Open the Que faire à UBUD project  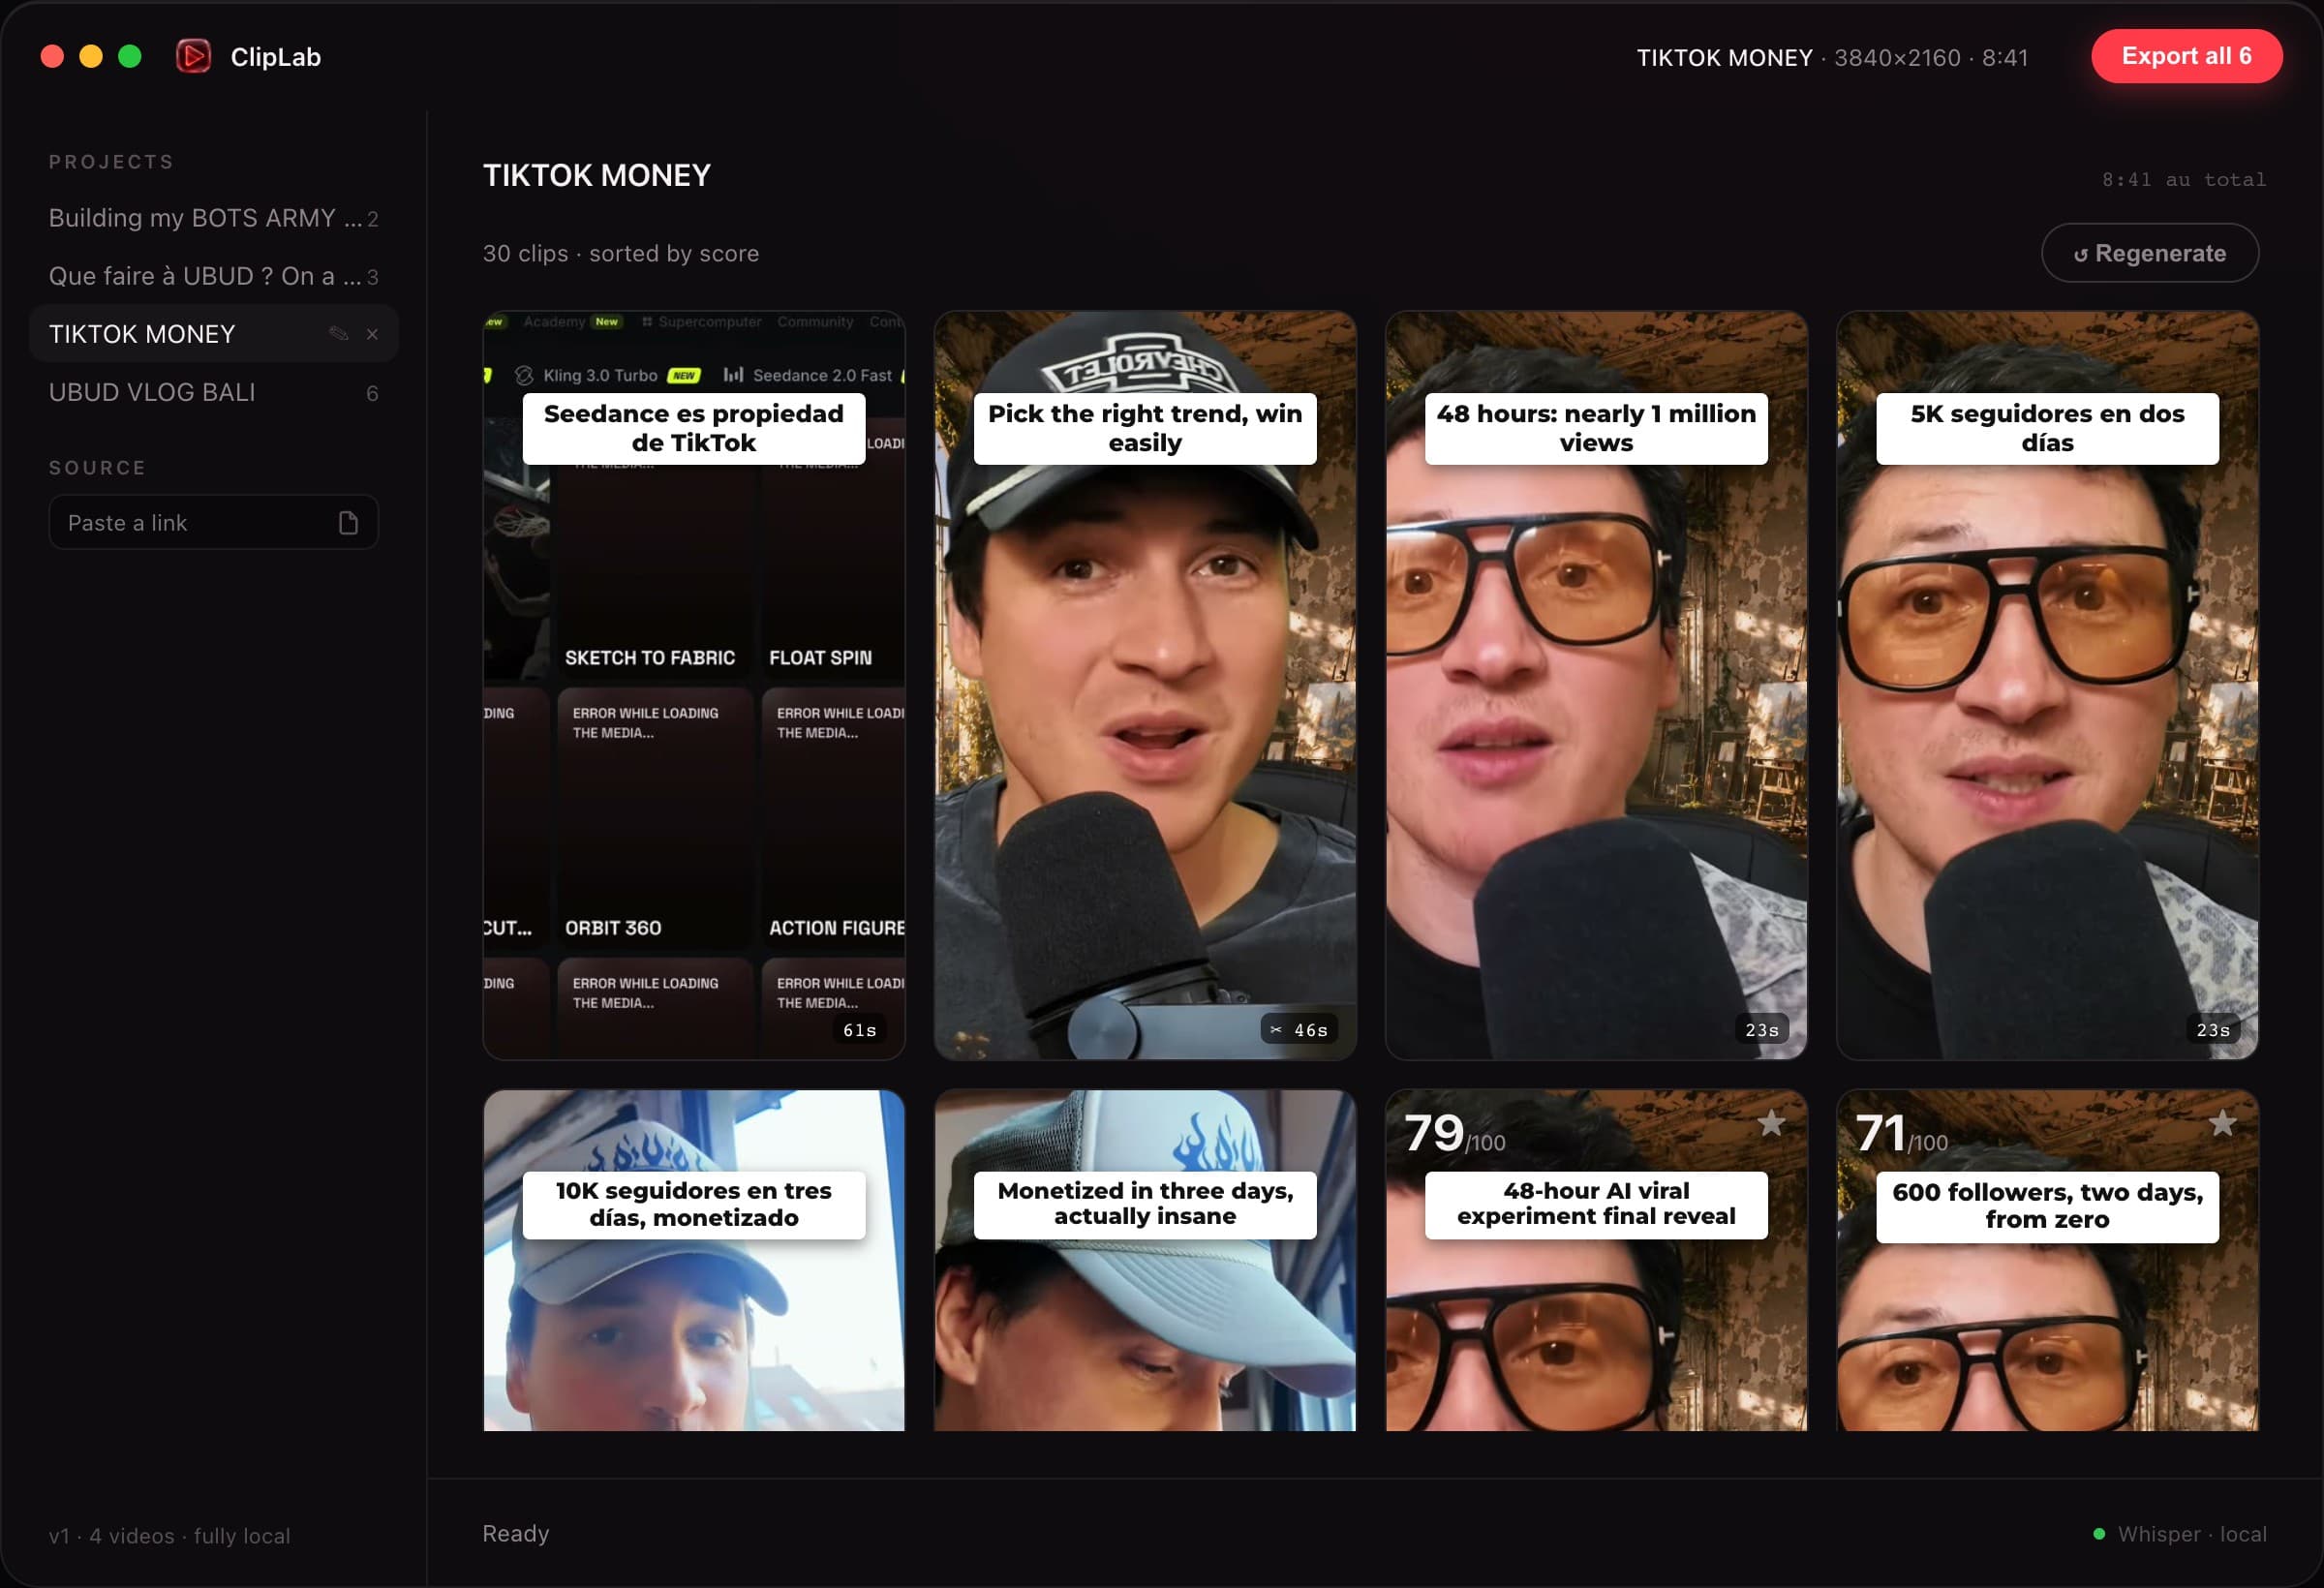pos(213,276)
